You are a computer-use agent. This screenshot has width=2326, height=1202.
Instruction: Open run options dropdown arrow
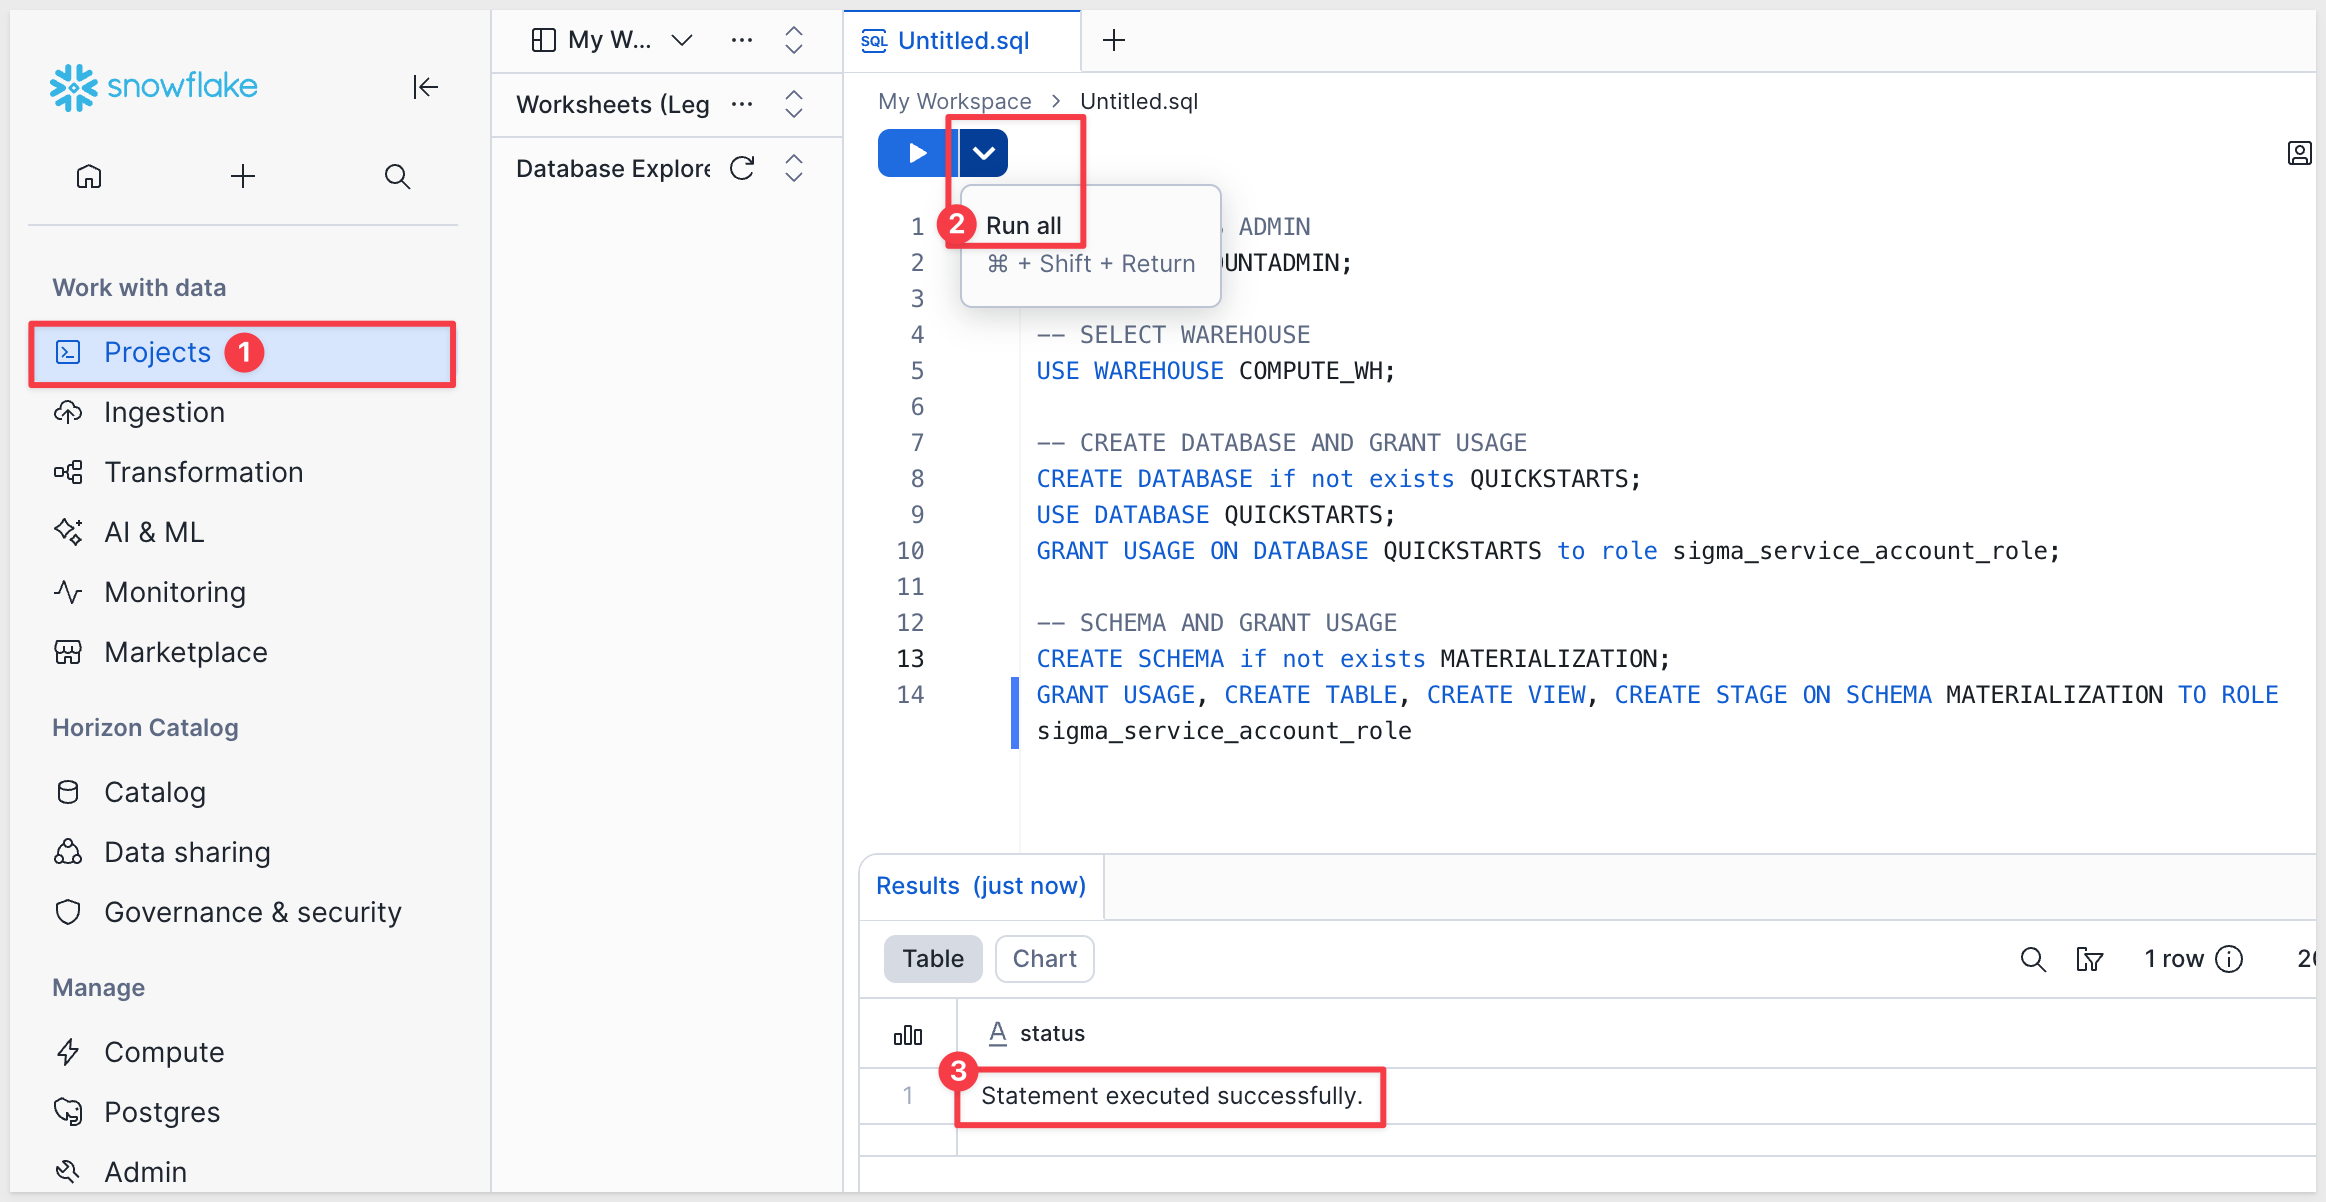coord(984,153)
